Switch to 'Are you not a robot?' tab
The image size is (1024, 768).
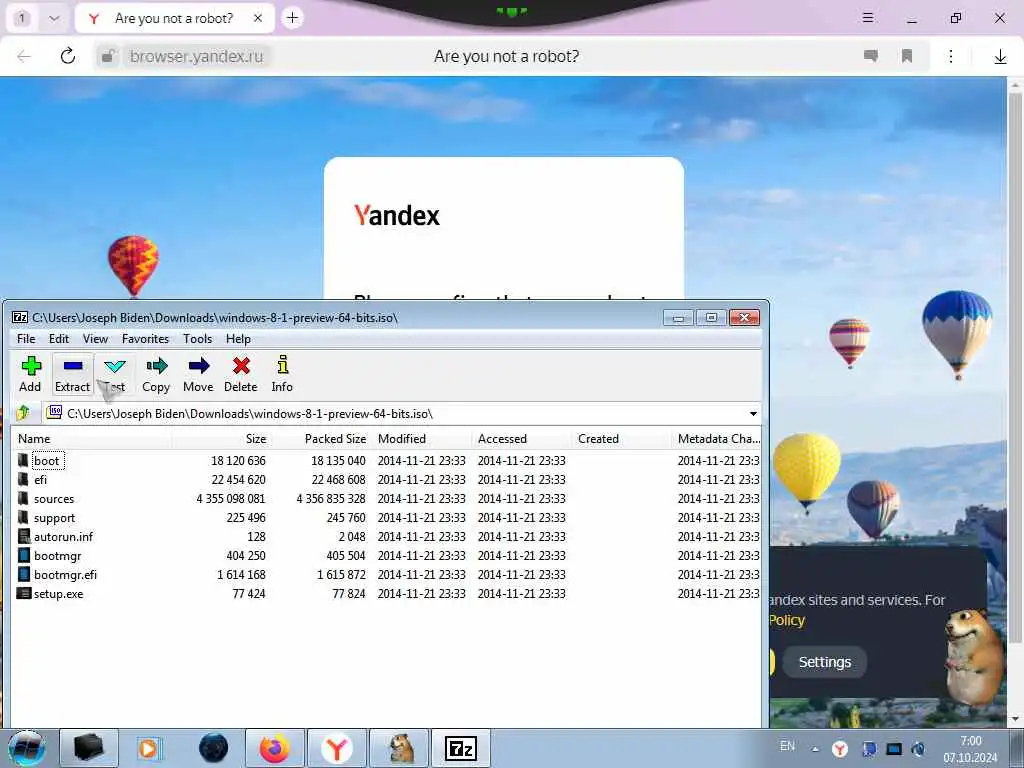174,18
